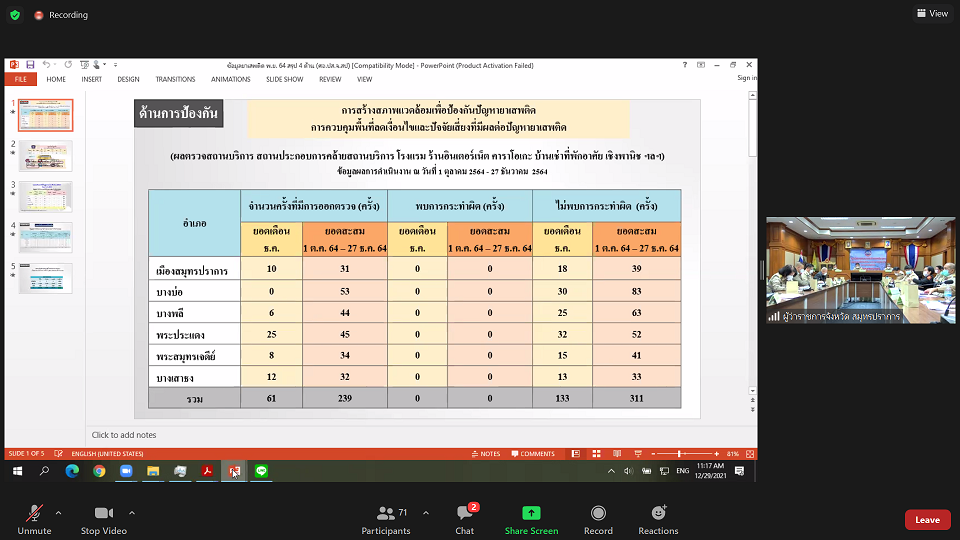Open the Windows Start menu

pos(18,471)
